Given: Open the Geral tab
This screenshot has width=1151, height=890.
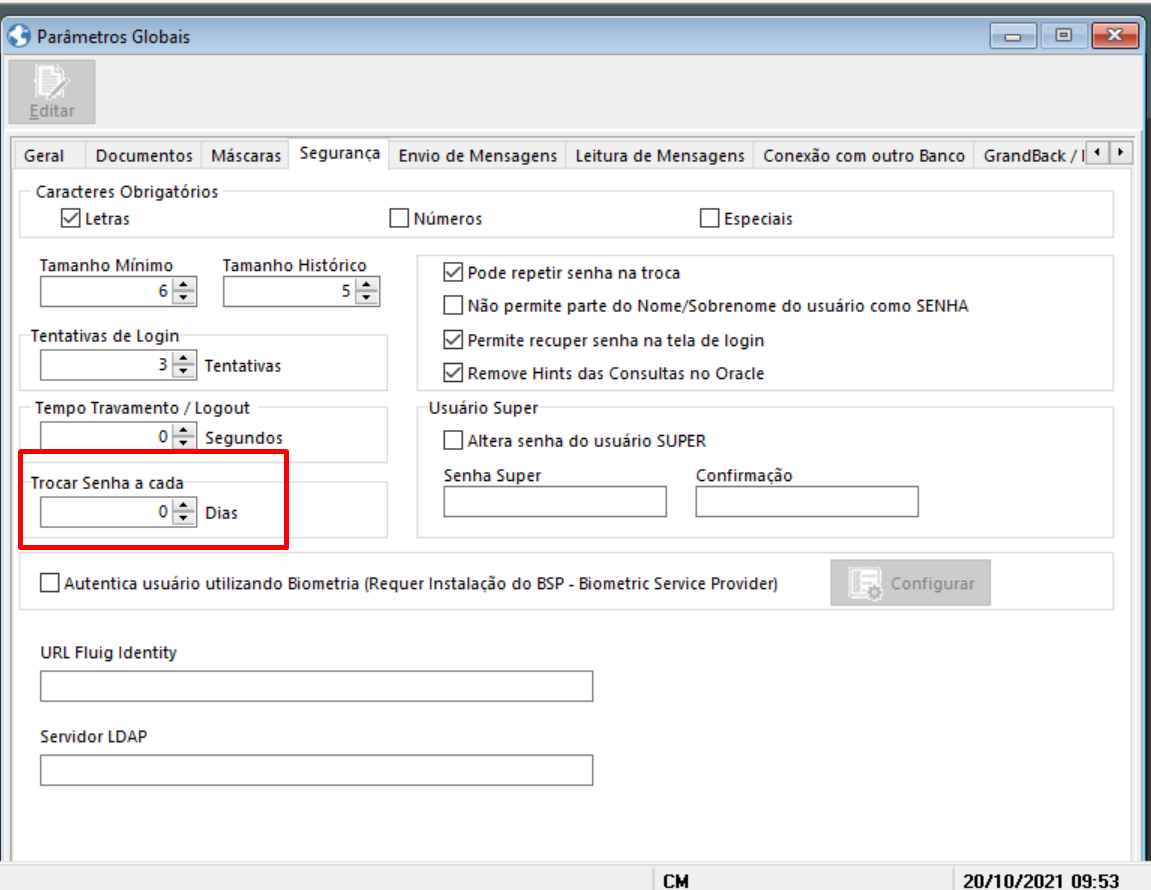Looking at the screenshot, I should pyautogui.click(x=44, y=156).
